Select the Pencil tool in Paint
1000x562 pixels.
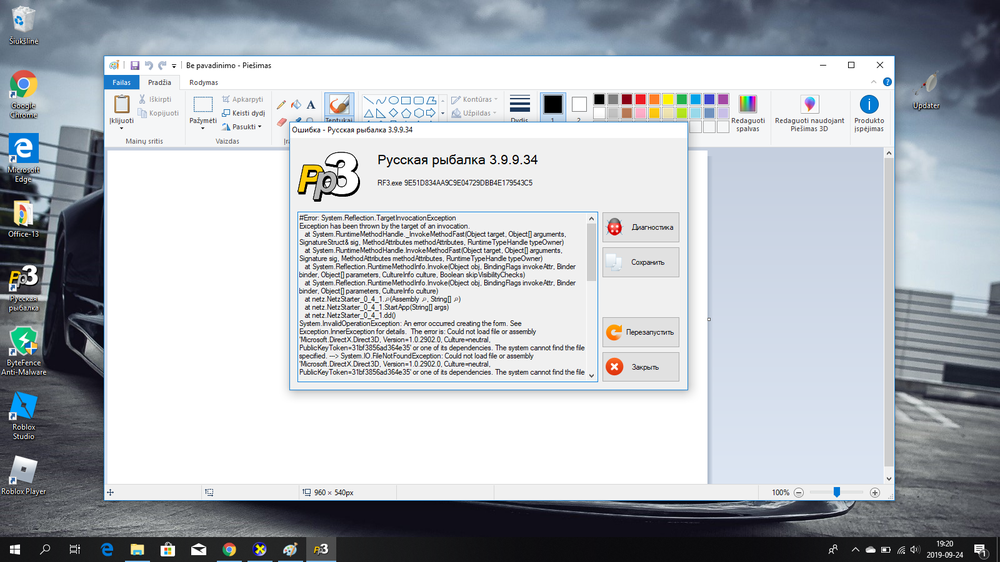281,104
